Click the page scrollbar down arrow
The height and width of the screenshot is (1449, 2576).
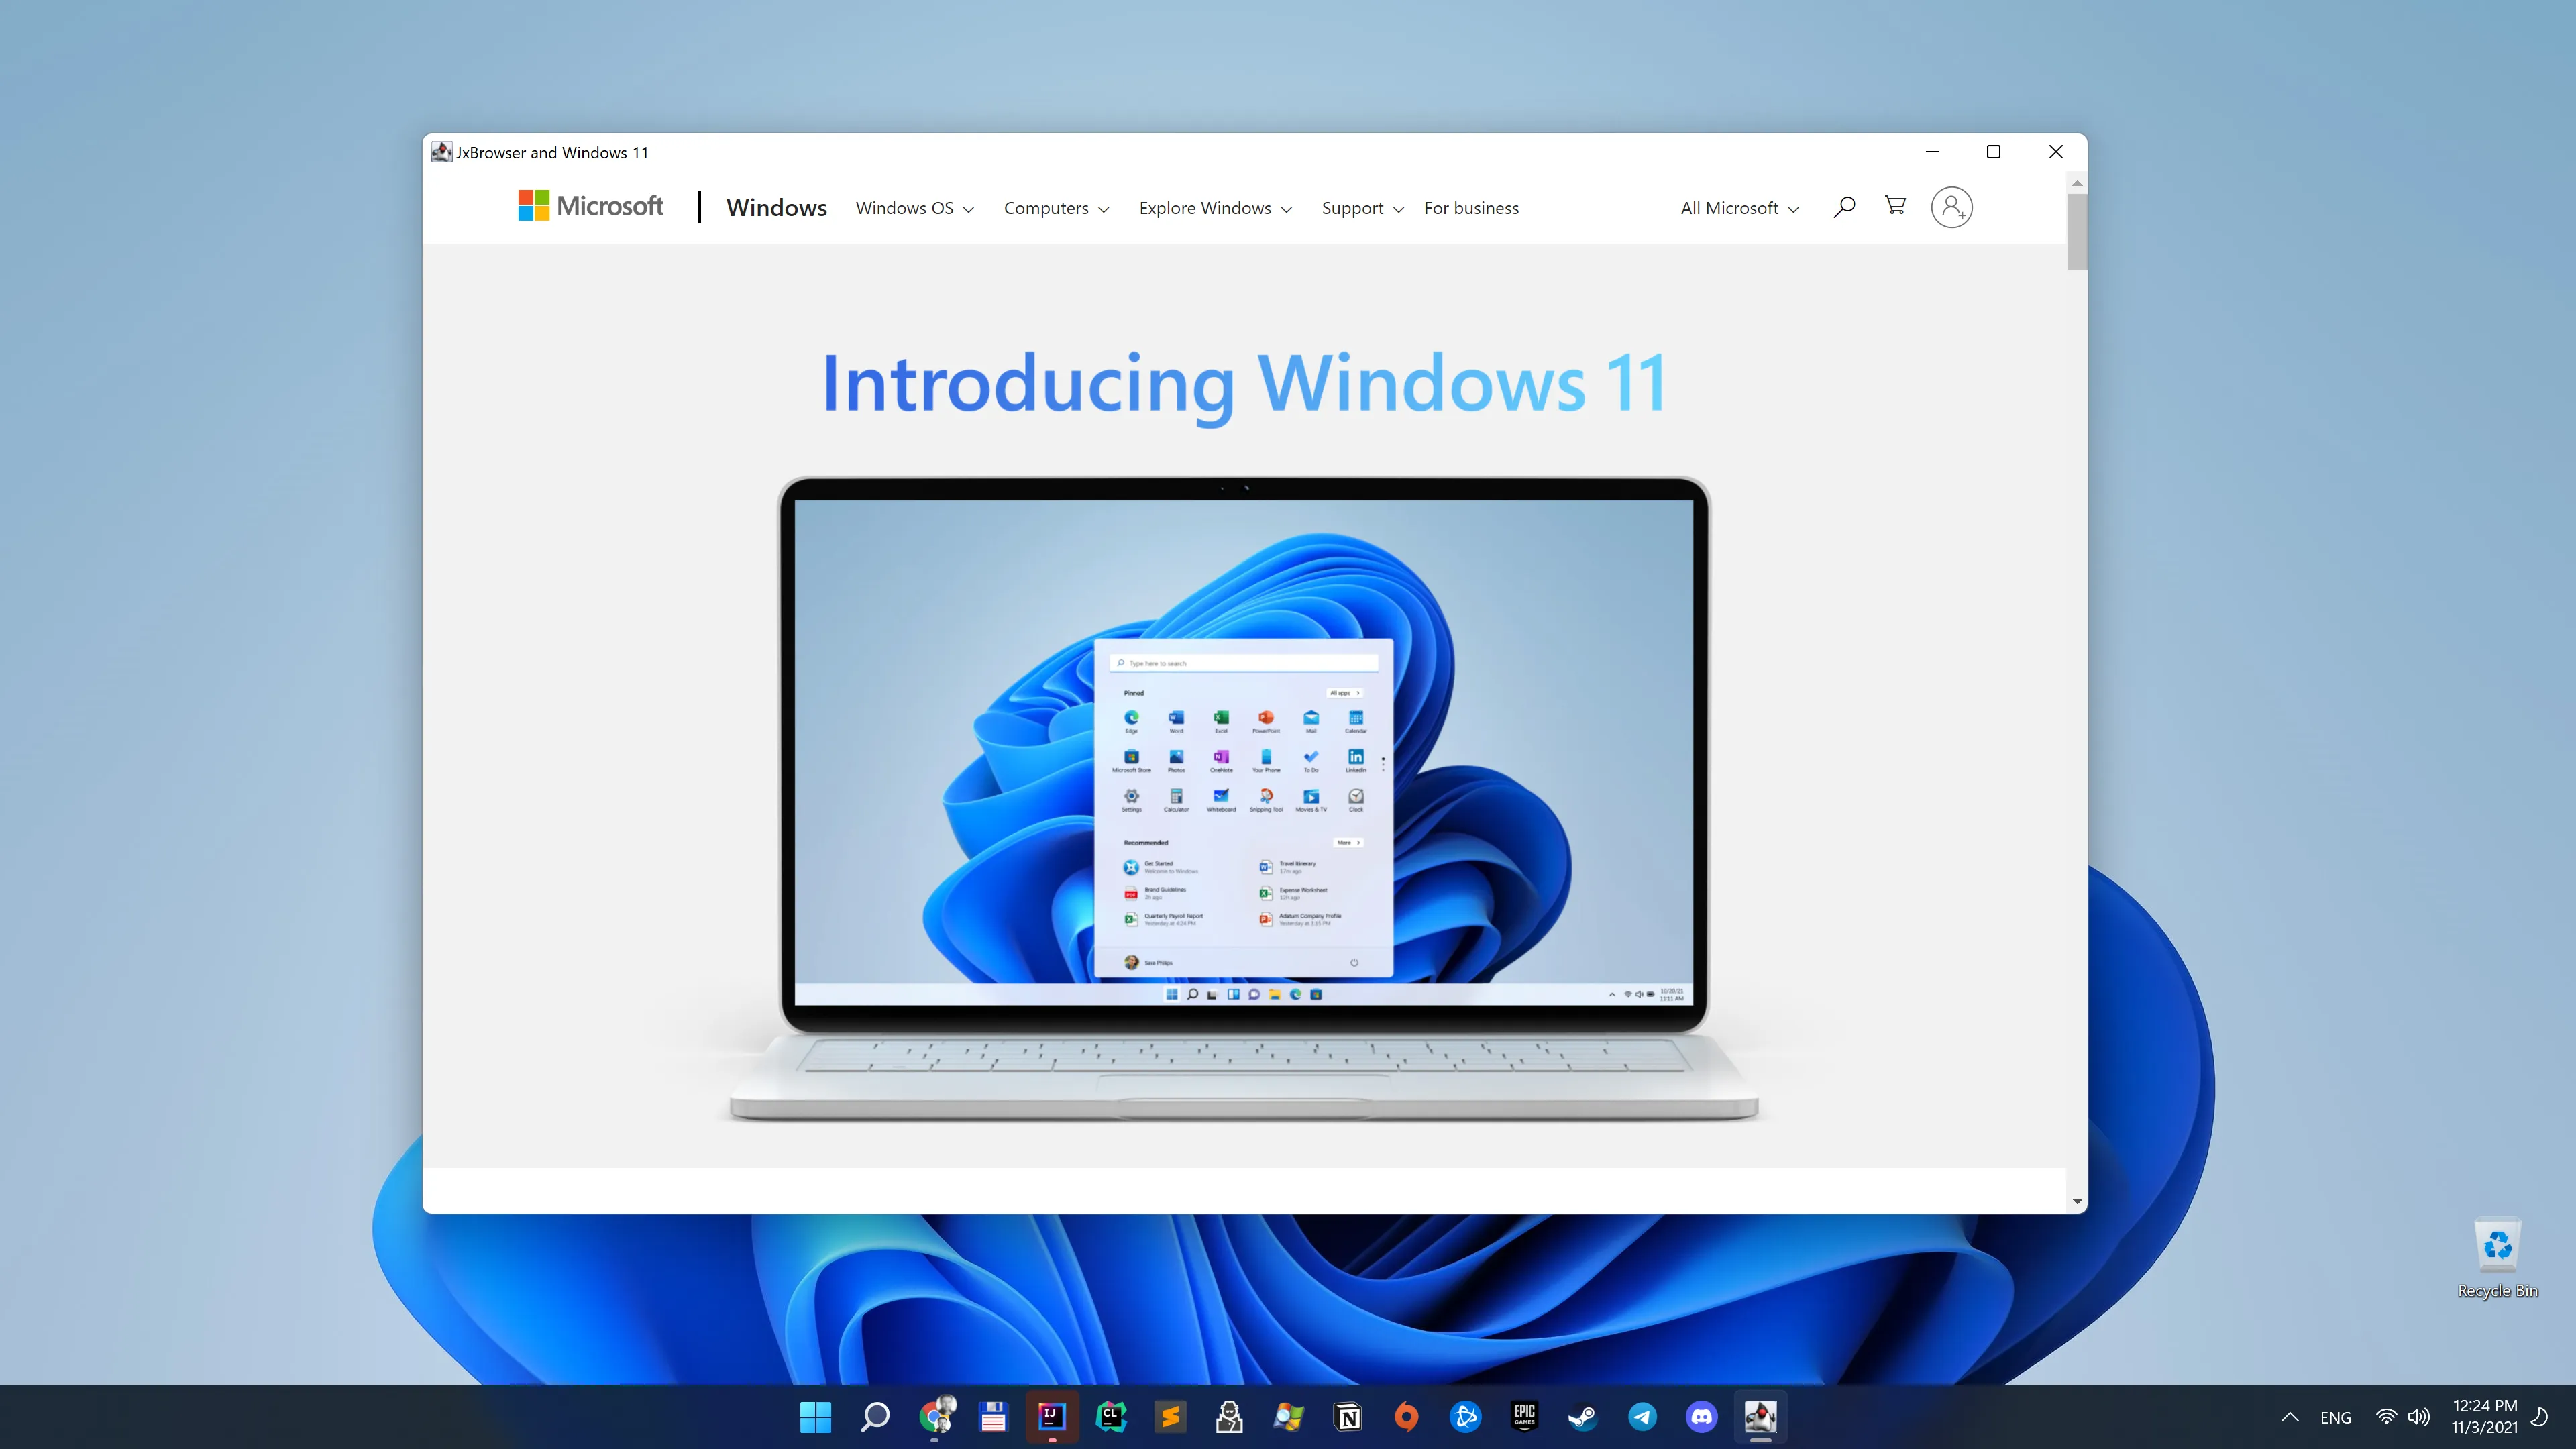coord(2077,1201)
